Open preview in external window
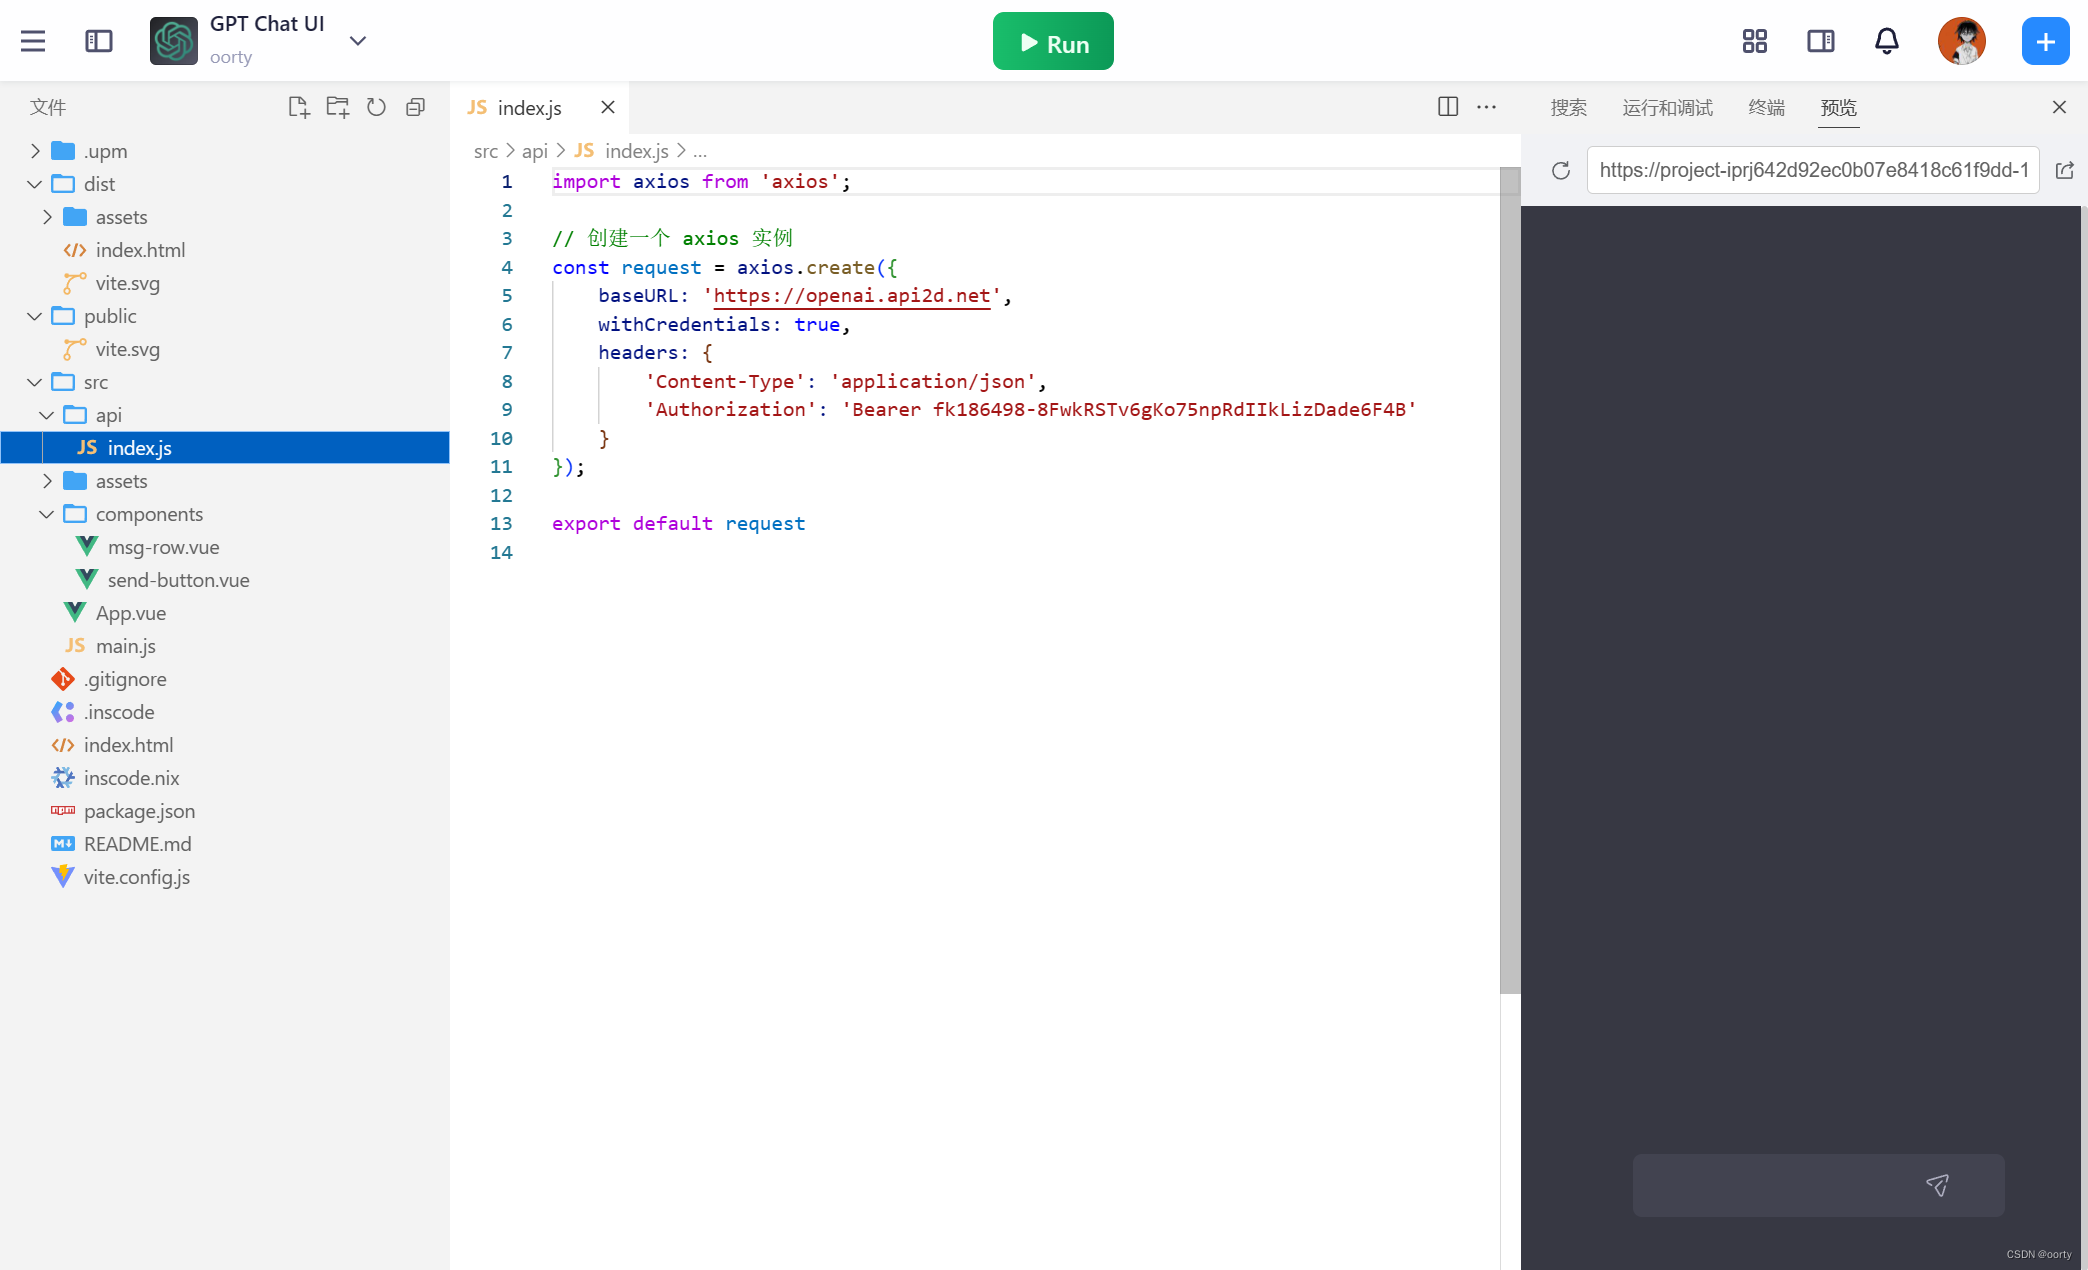 [2064, 171]
